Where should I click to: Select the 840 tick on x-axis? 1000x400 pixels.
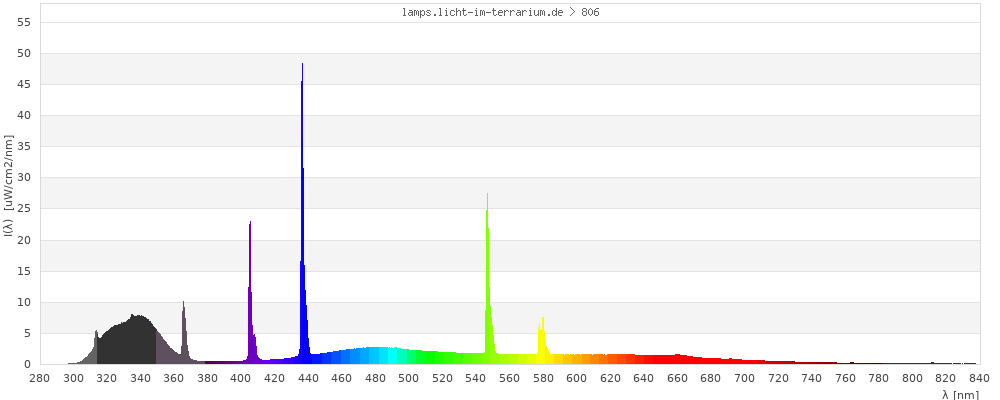pyautogui.click(x=979, y=377)
